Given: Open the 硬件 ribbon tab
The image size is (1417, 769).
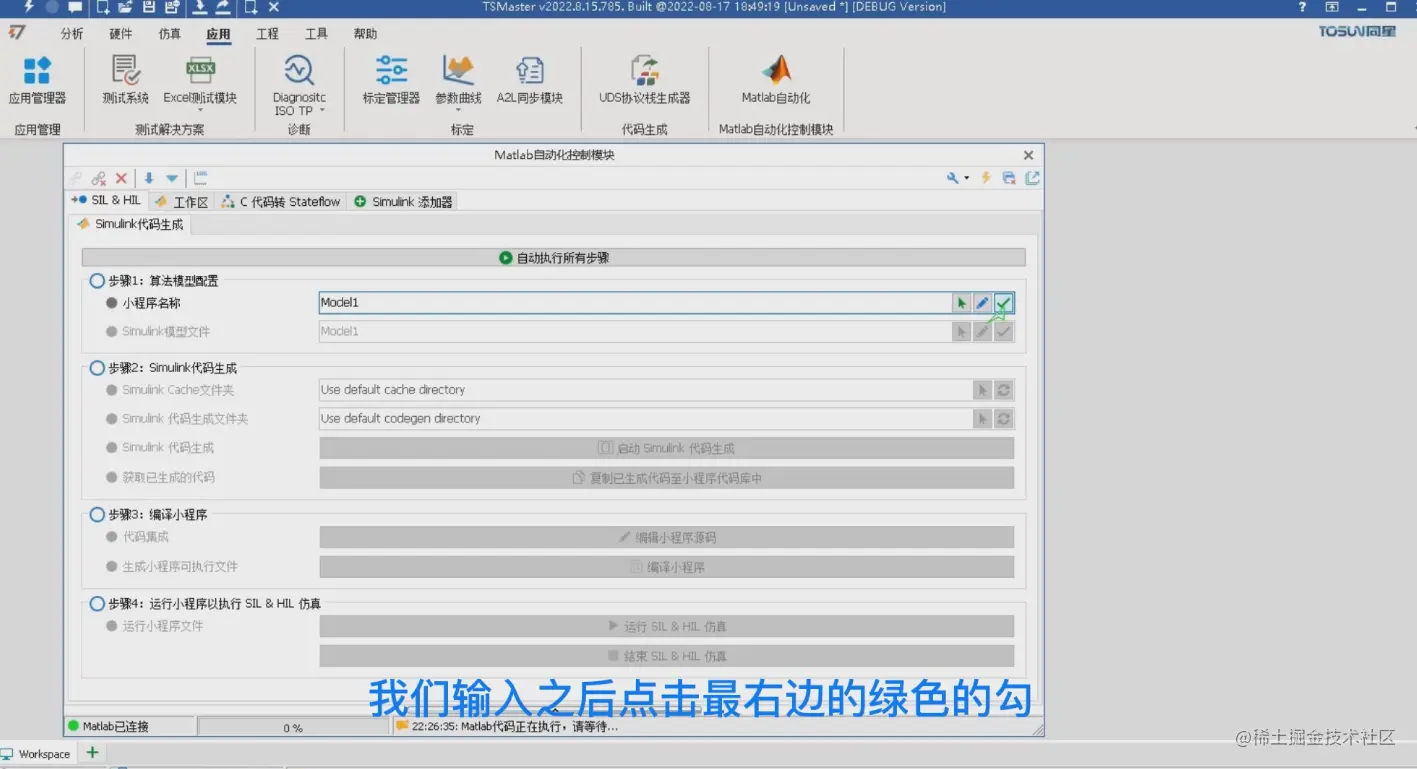Looking at the screenshot, I should coord(121,34).
